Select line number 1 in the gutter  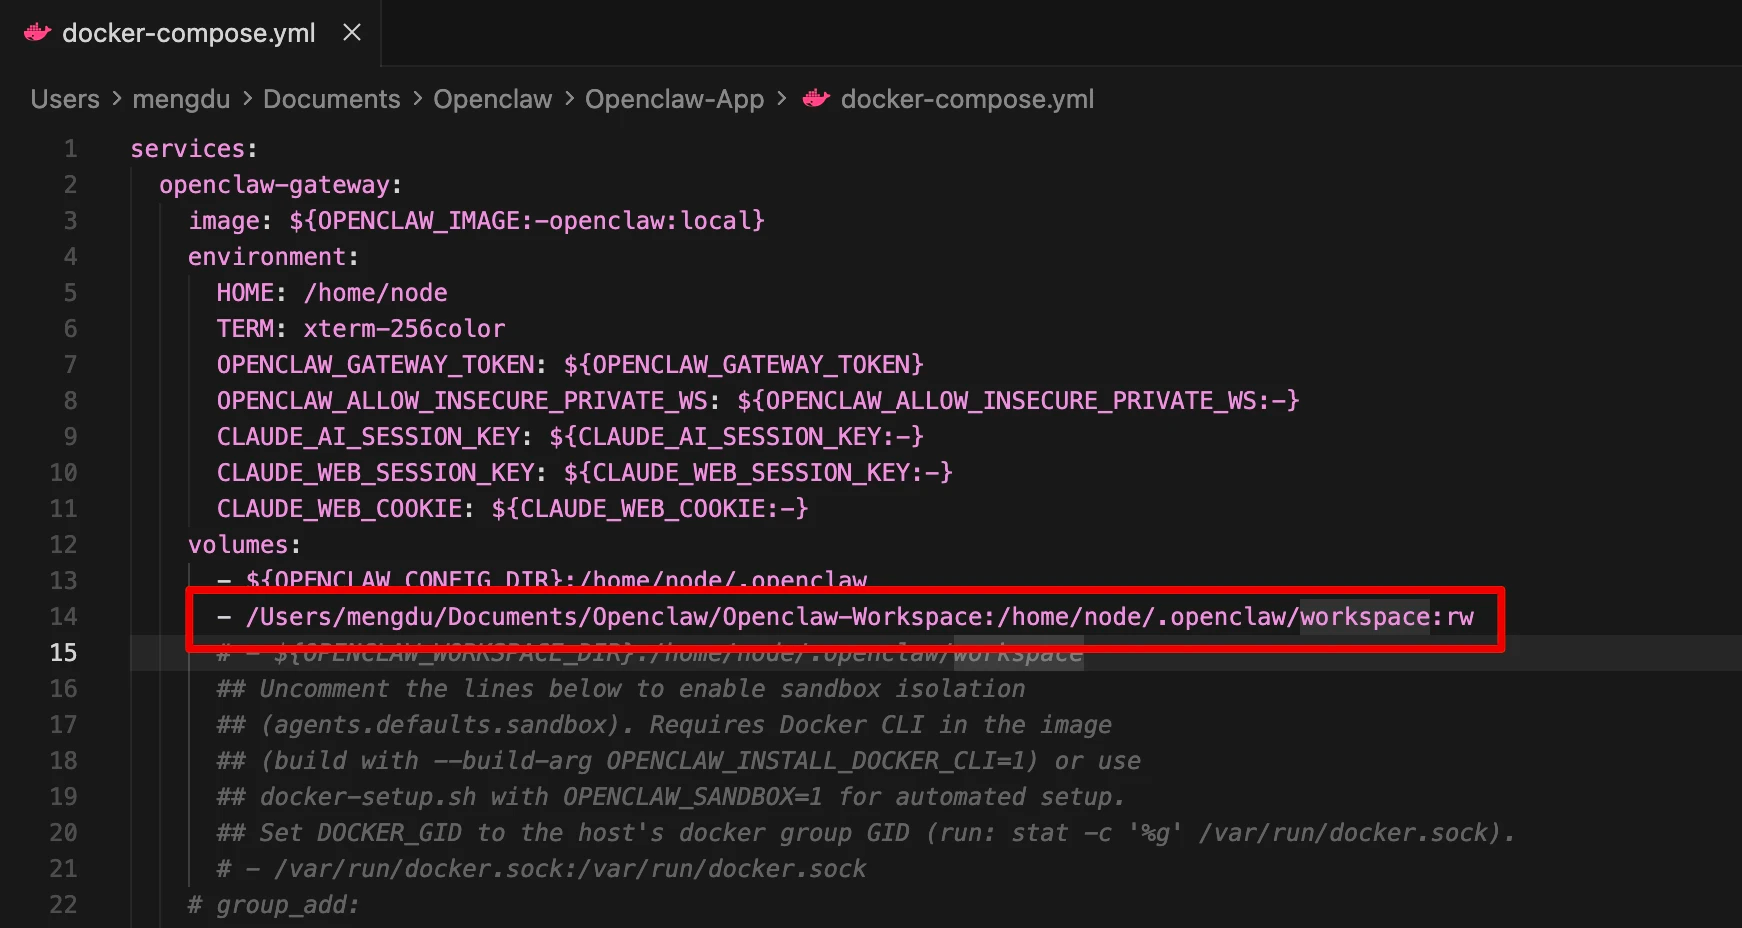pos(70,149)
